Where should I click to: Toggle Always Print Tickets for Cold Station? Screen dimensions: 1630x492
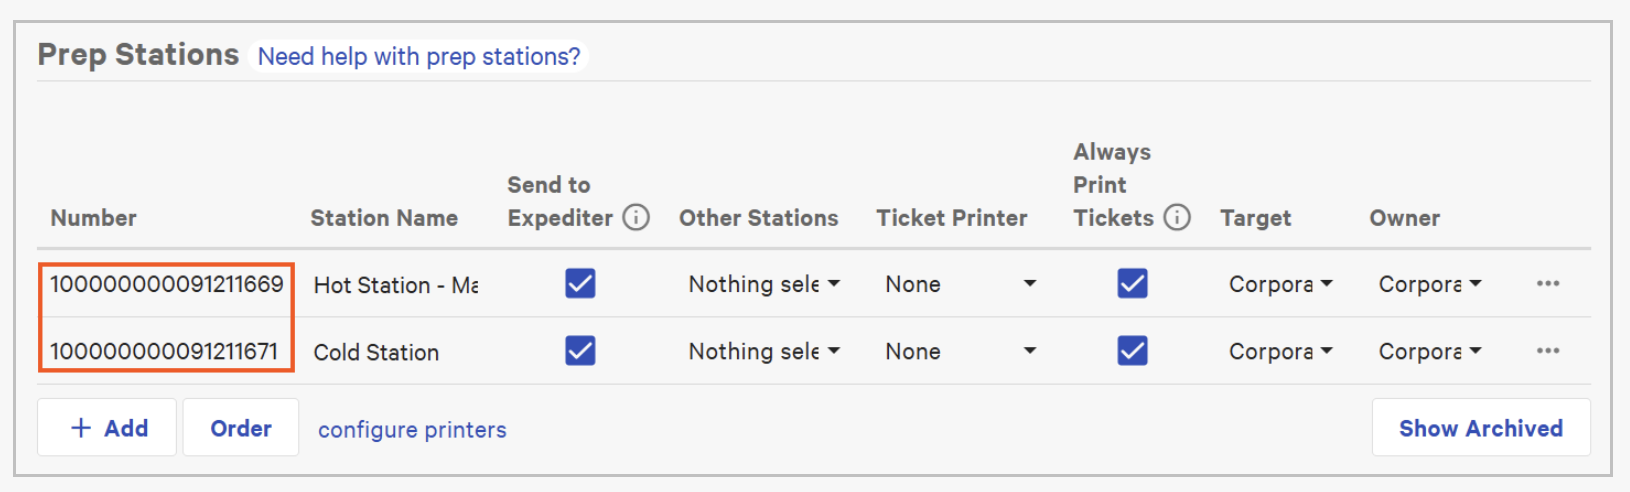click(x=1132, y=351)
